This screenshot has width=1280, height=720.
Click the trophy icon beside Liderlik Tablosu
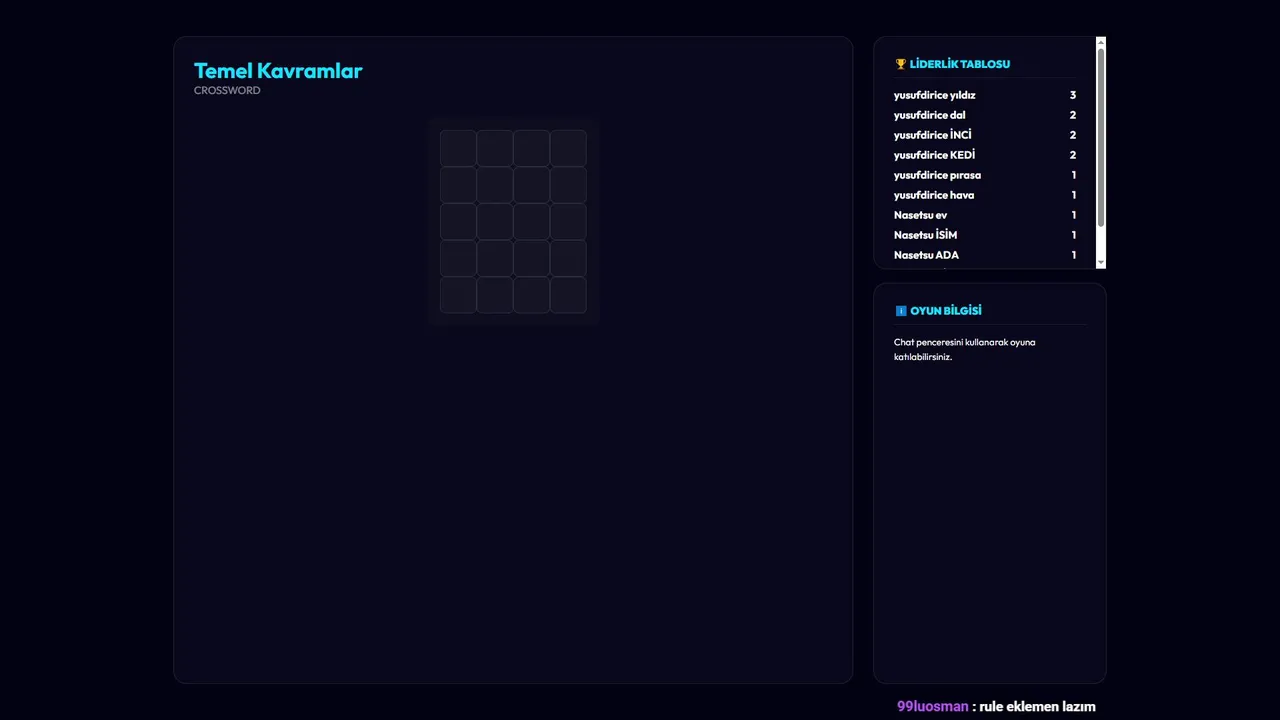pos(900,64)
